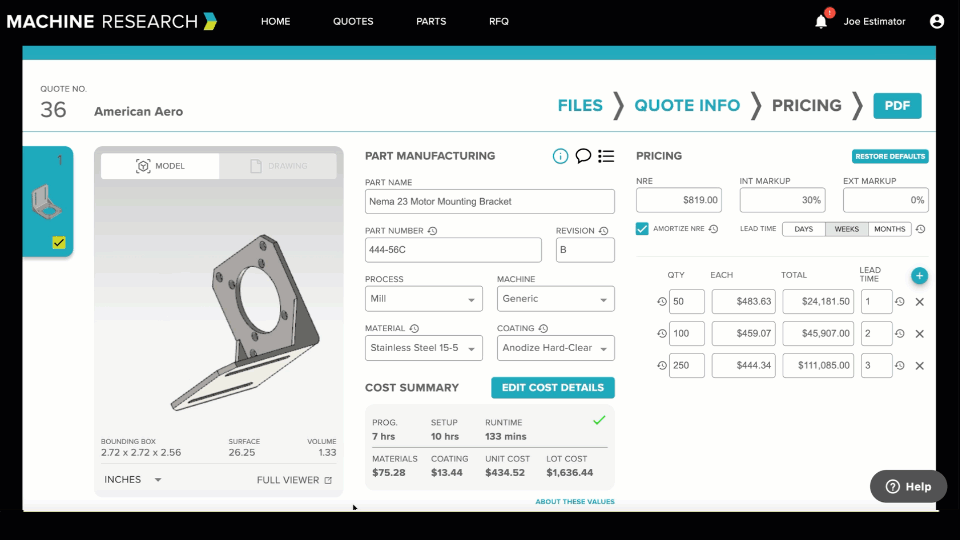
Task: Open the user account profile icon
Action: coord(936,21)
